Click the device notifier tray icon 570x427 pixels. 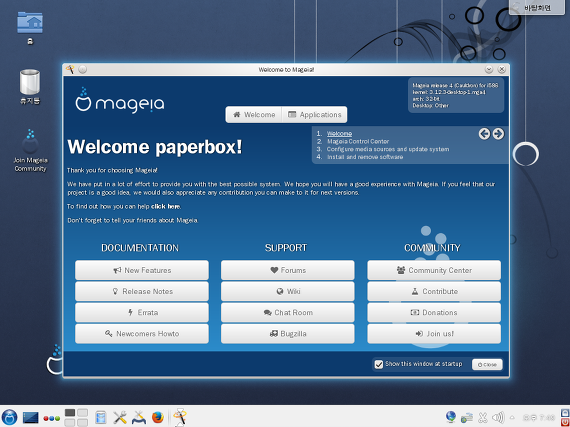point(467,418)
